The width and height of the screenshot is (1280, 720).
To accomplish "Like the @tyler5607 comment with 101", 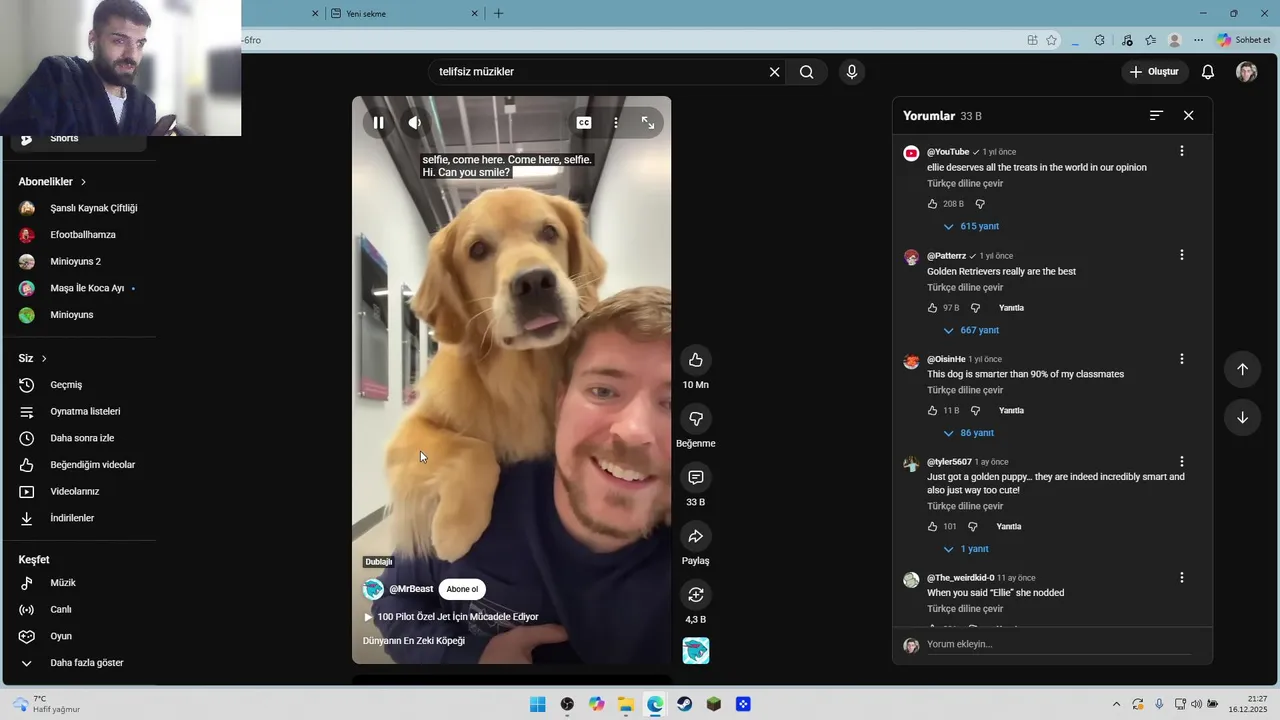I will [933, 526].
